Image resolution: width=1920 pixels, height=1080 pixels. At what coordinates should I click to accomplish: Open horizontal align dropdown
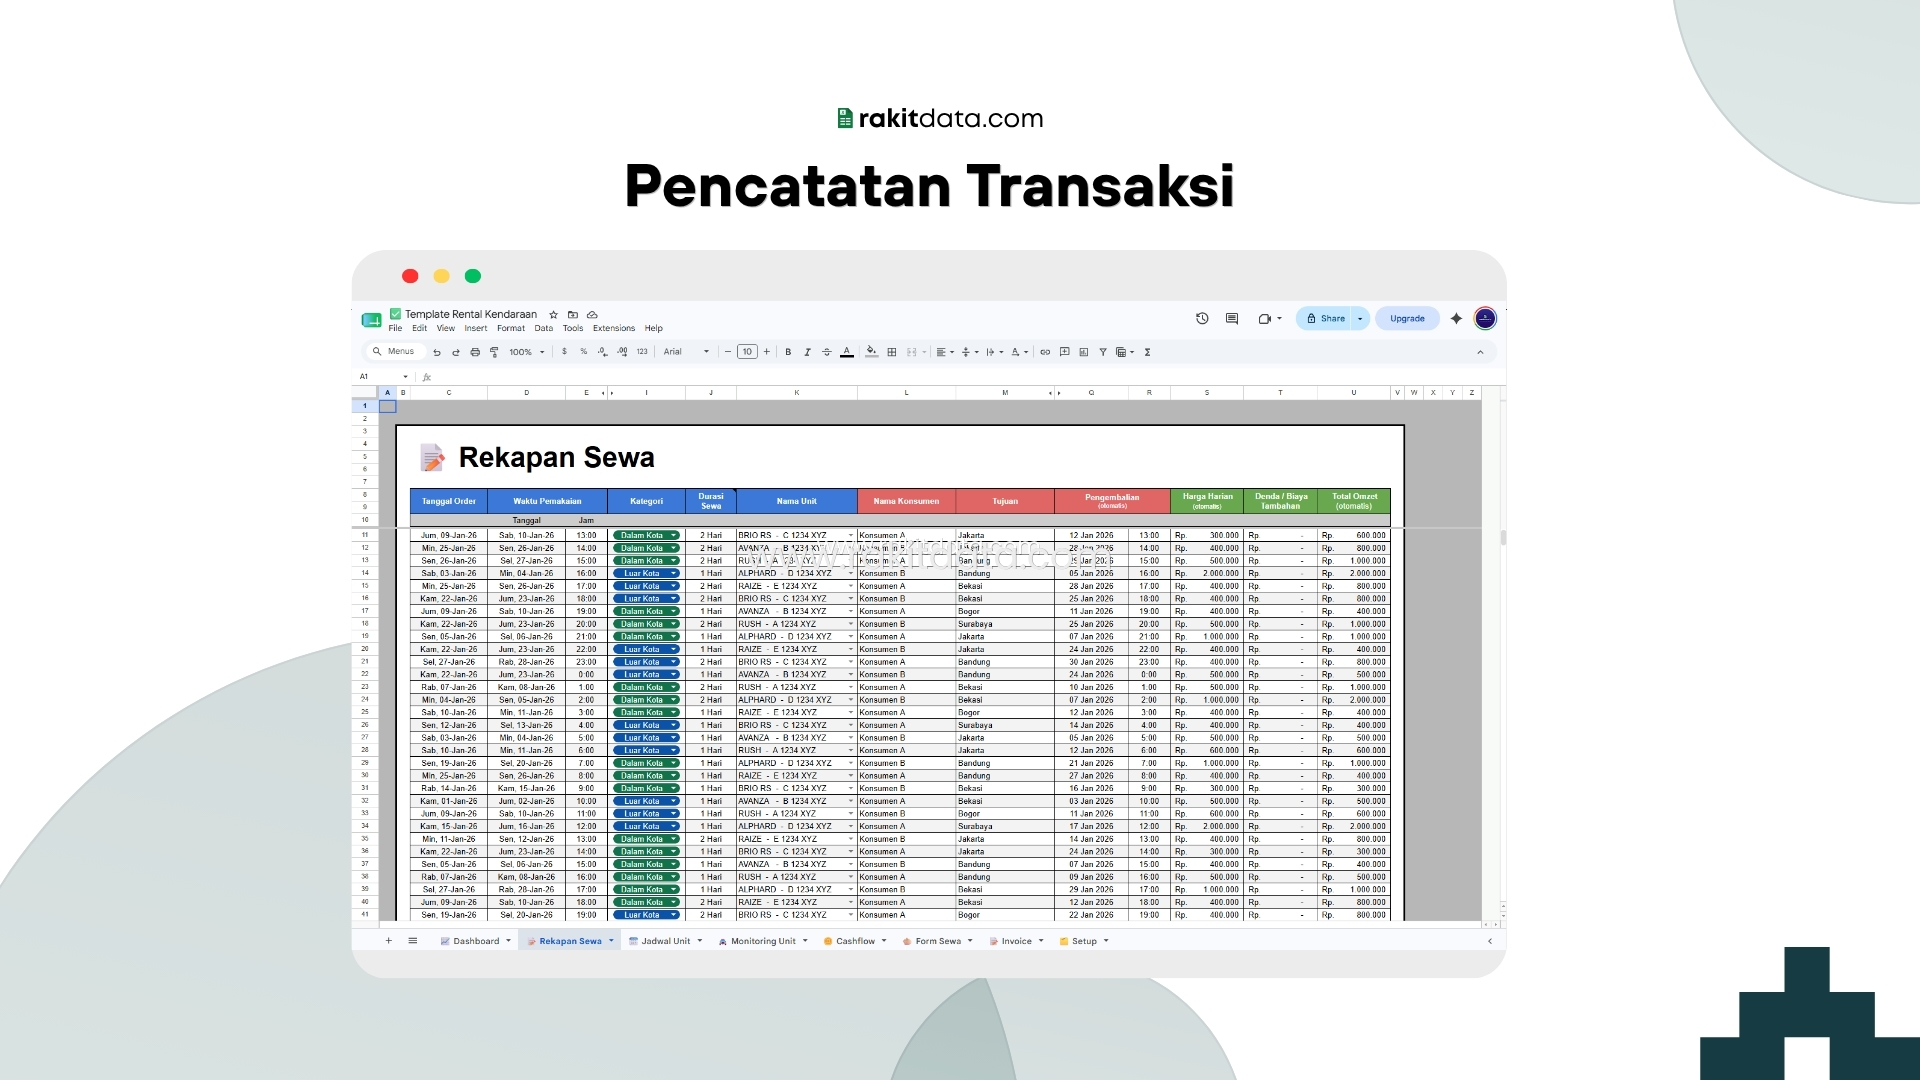coord(945,352)
